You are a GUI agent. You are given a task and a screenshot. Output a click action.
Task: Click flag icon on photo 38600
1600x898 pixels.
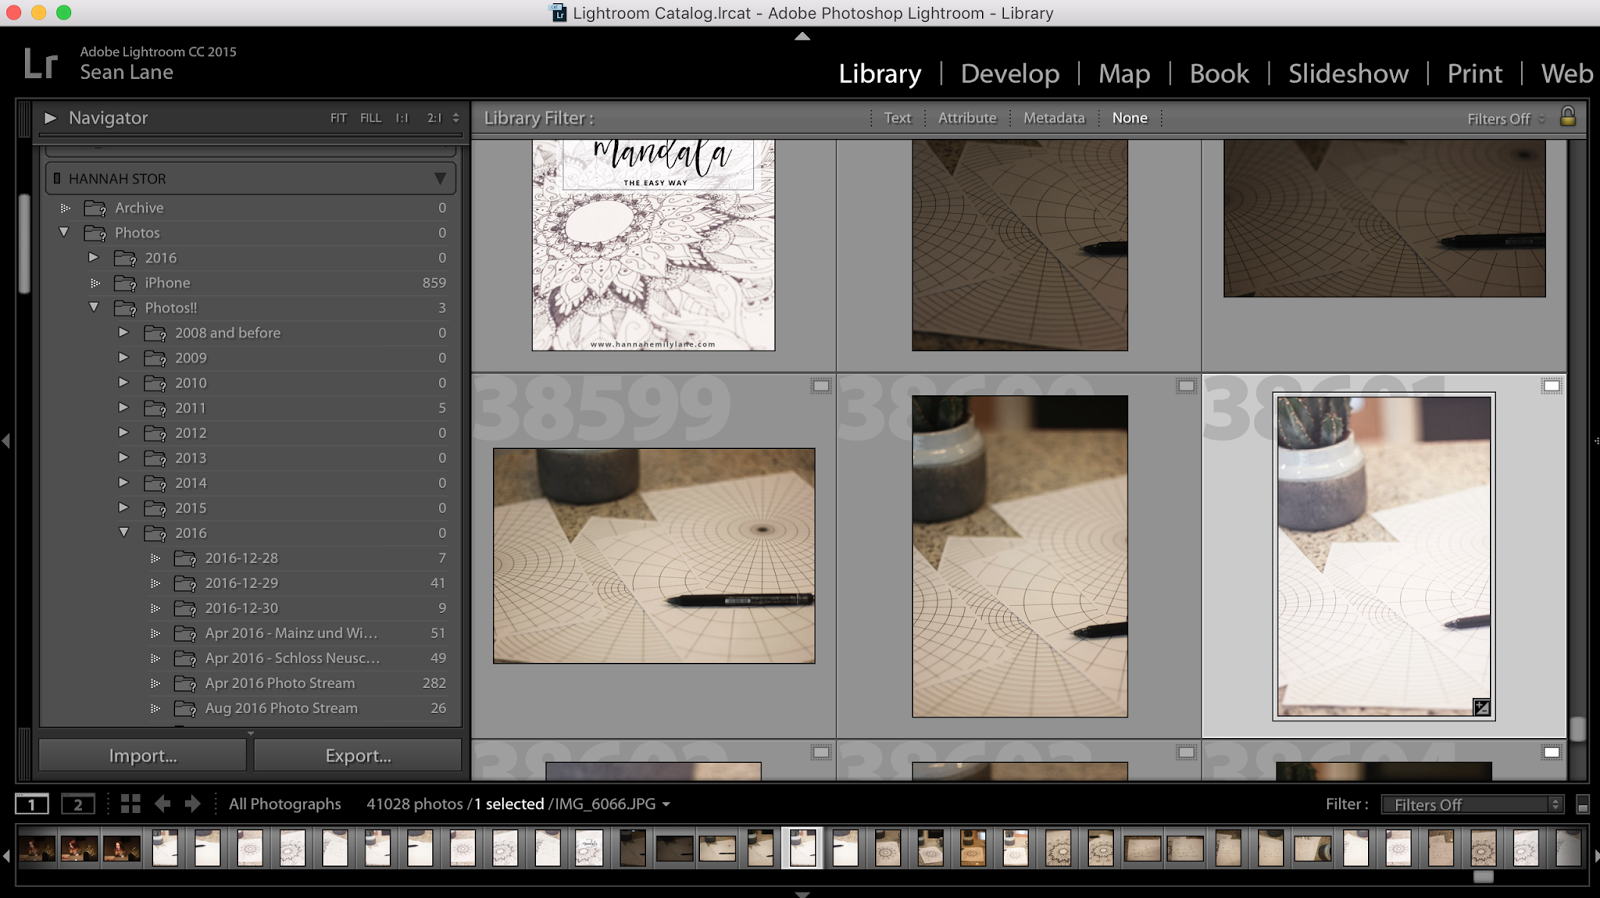[1186, 386]
